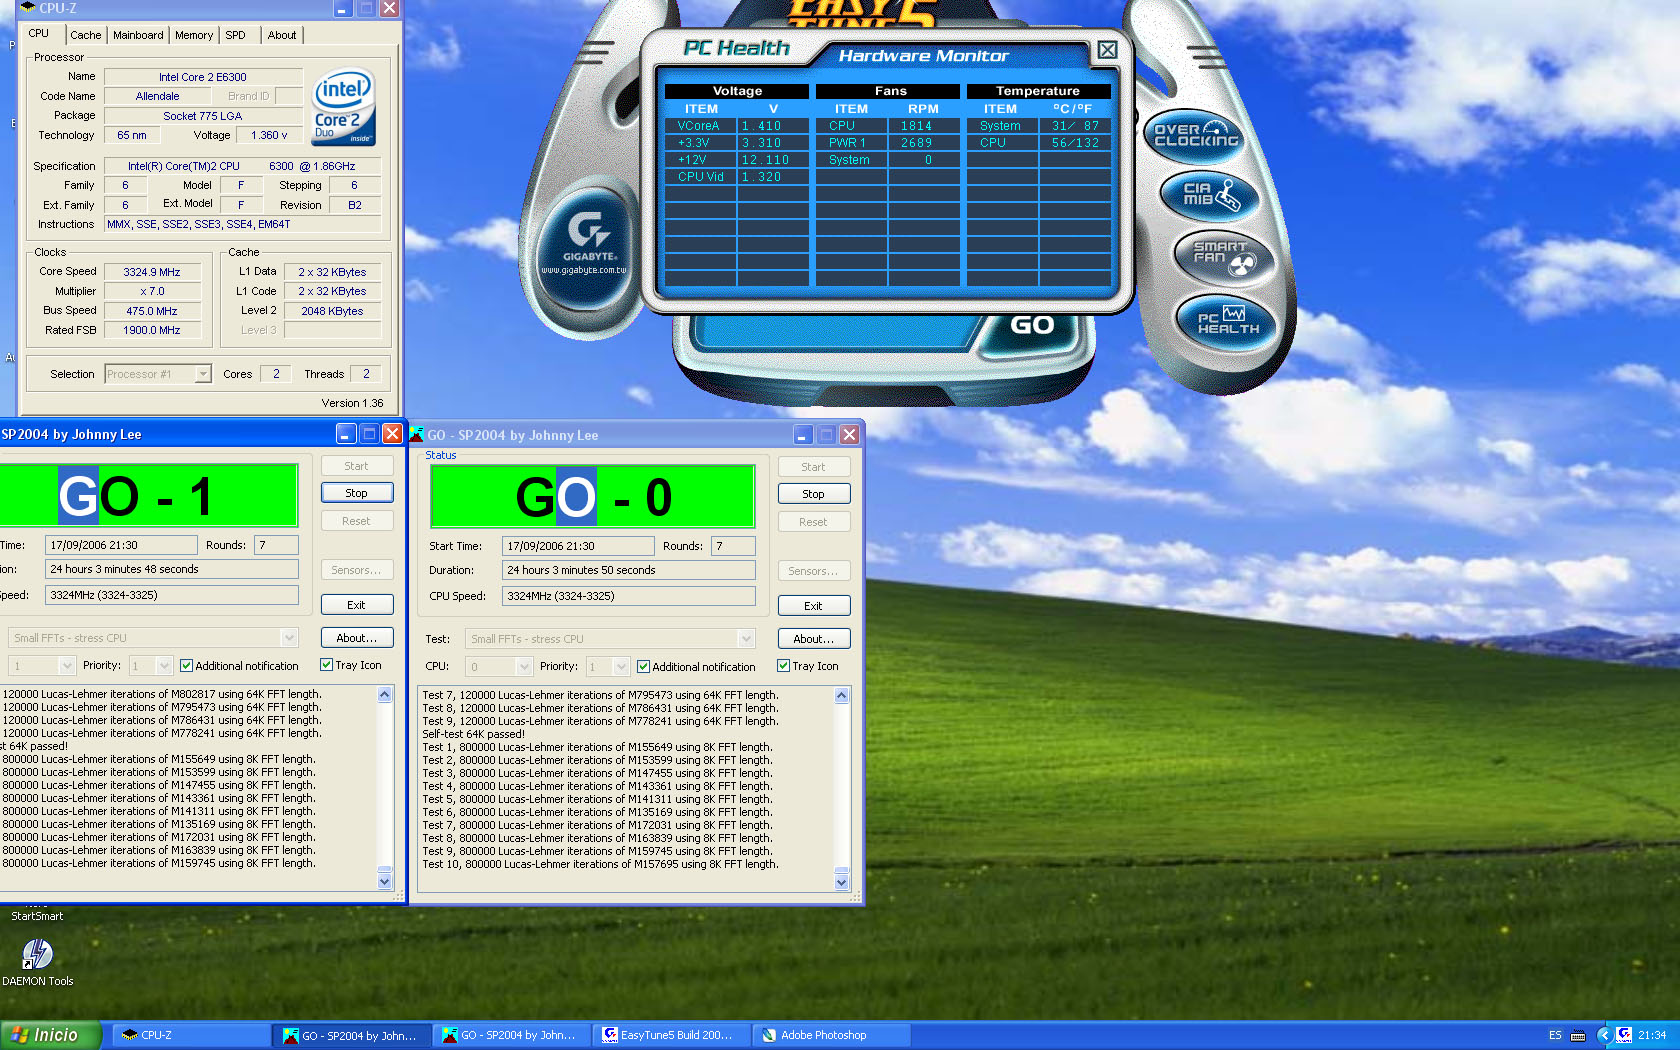The height and width of the screenshot is (1050, 1680).
Task: Click the keyboard icon in the system tray
Action: point(1578,1035)
